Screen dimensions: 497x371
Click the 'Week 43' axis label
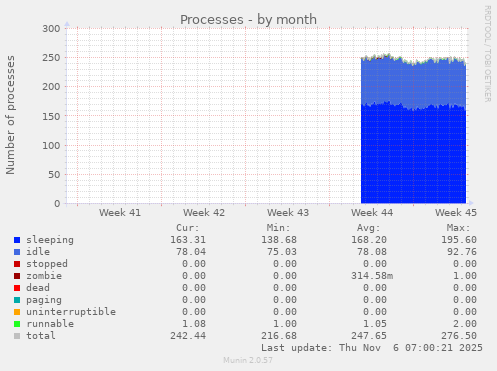point(288,213)
